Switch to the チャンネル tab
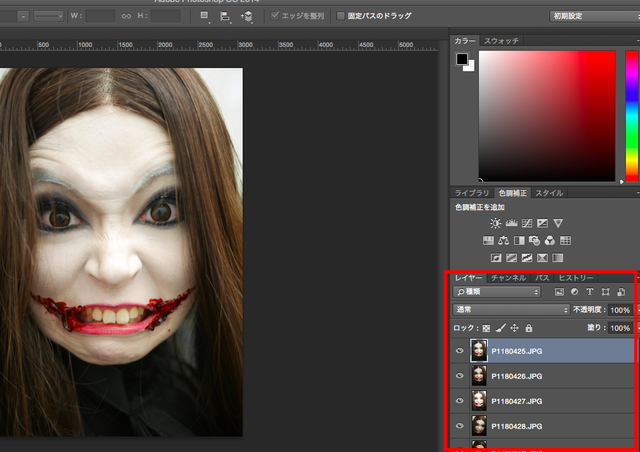 pos(509,278)
